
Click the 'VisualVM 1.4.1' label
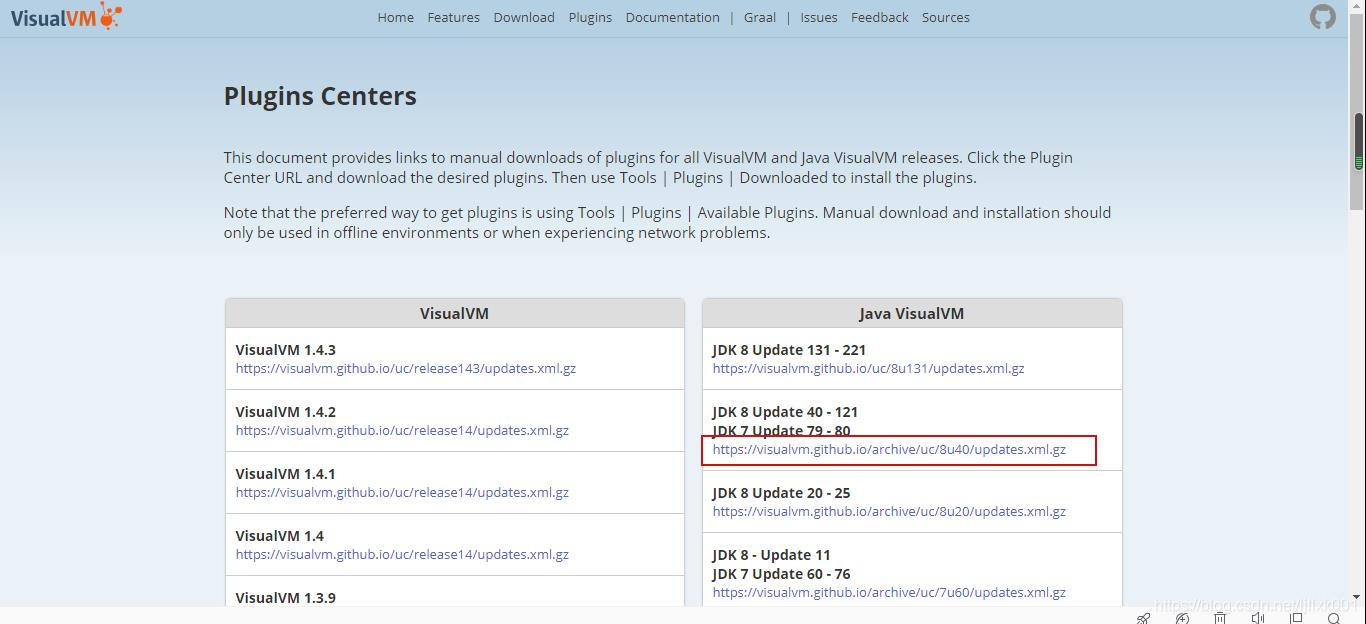[285, 474]
